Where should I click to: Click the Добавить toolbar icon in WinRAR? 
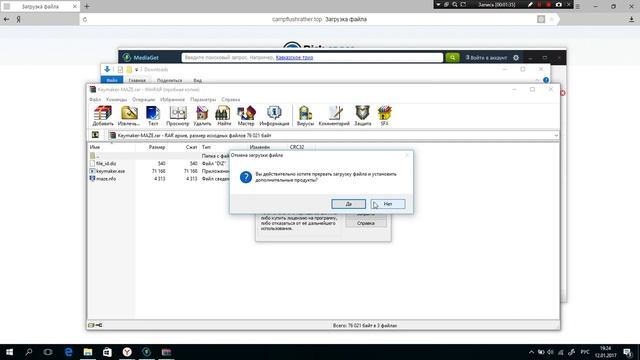point(103,116)
